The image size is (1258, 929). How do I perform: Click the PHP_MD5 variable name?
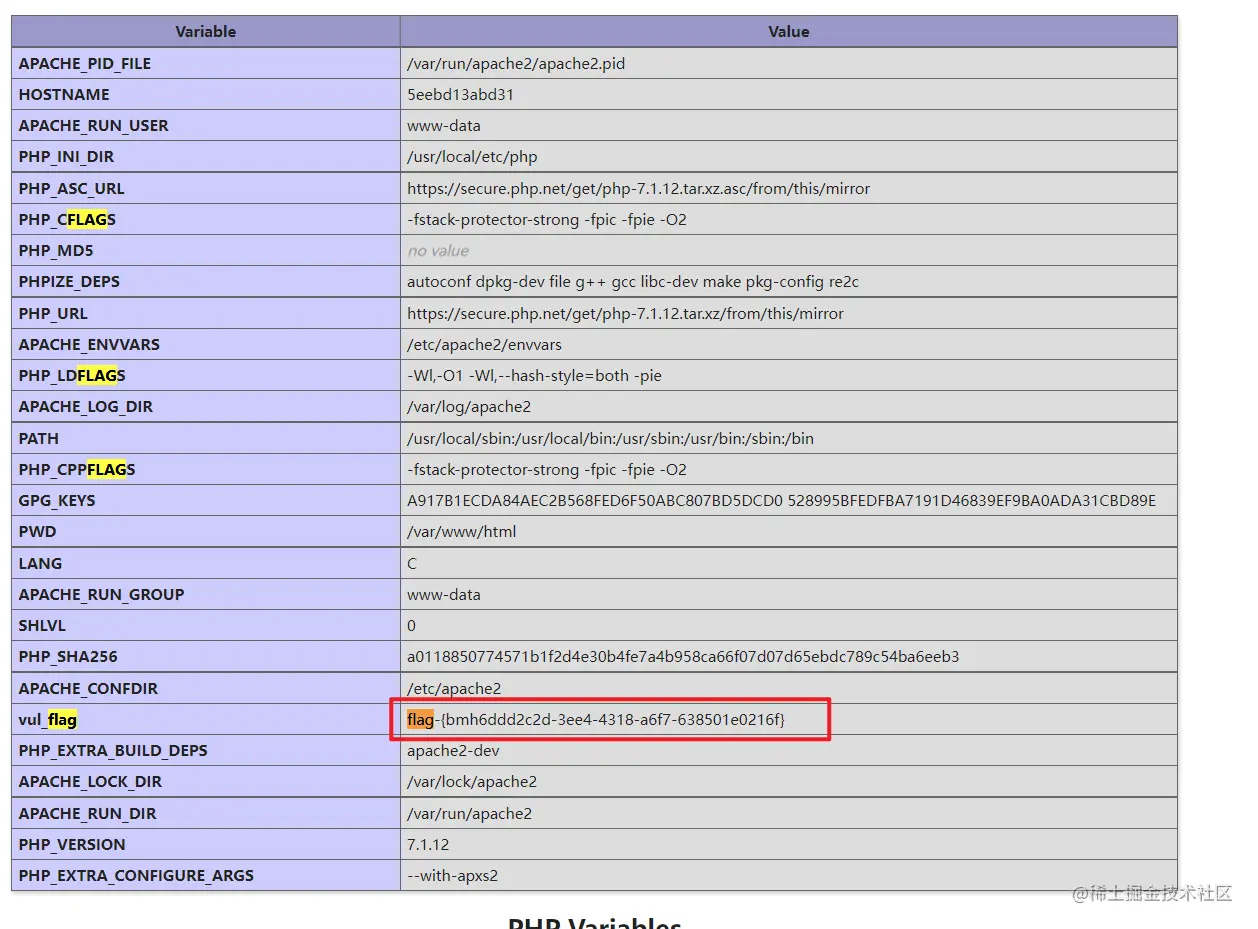(x=56, y=251)
